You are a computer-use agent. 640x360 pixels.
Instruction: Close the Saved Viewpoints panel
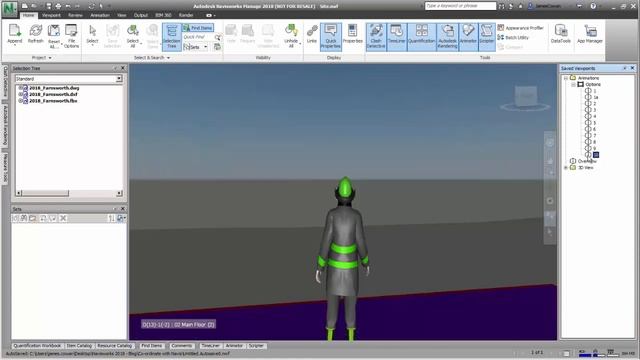tap(632, 68)
